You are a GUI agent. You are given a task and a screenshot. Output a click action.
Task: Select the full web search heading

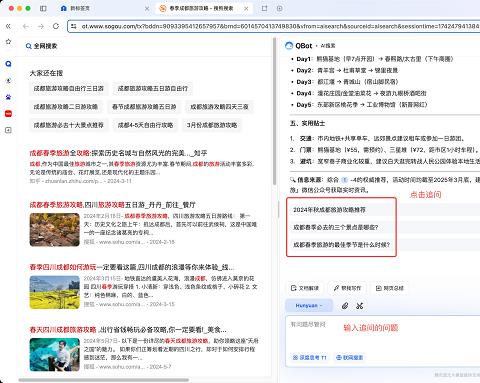[x=41, y=46]
